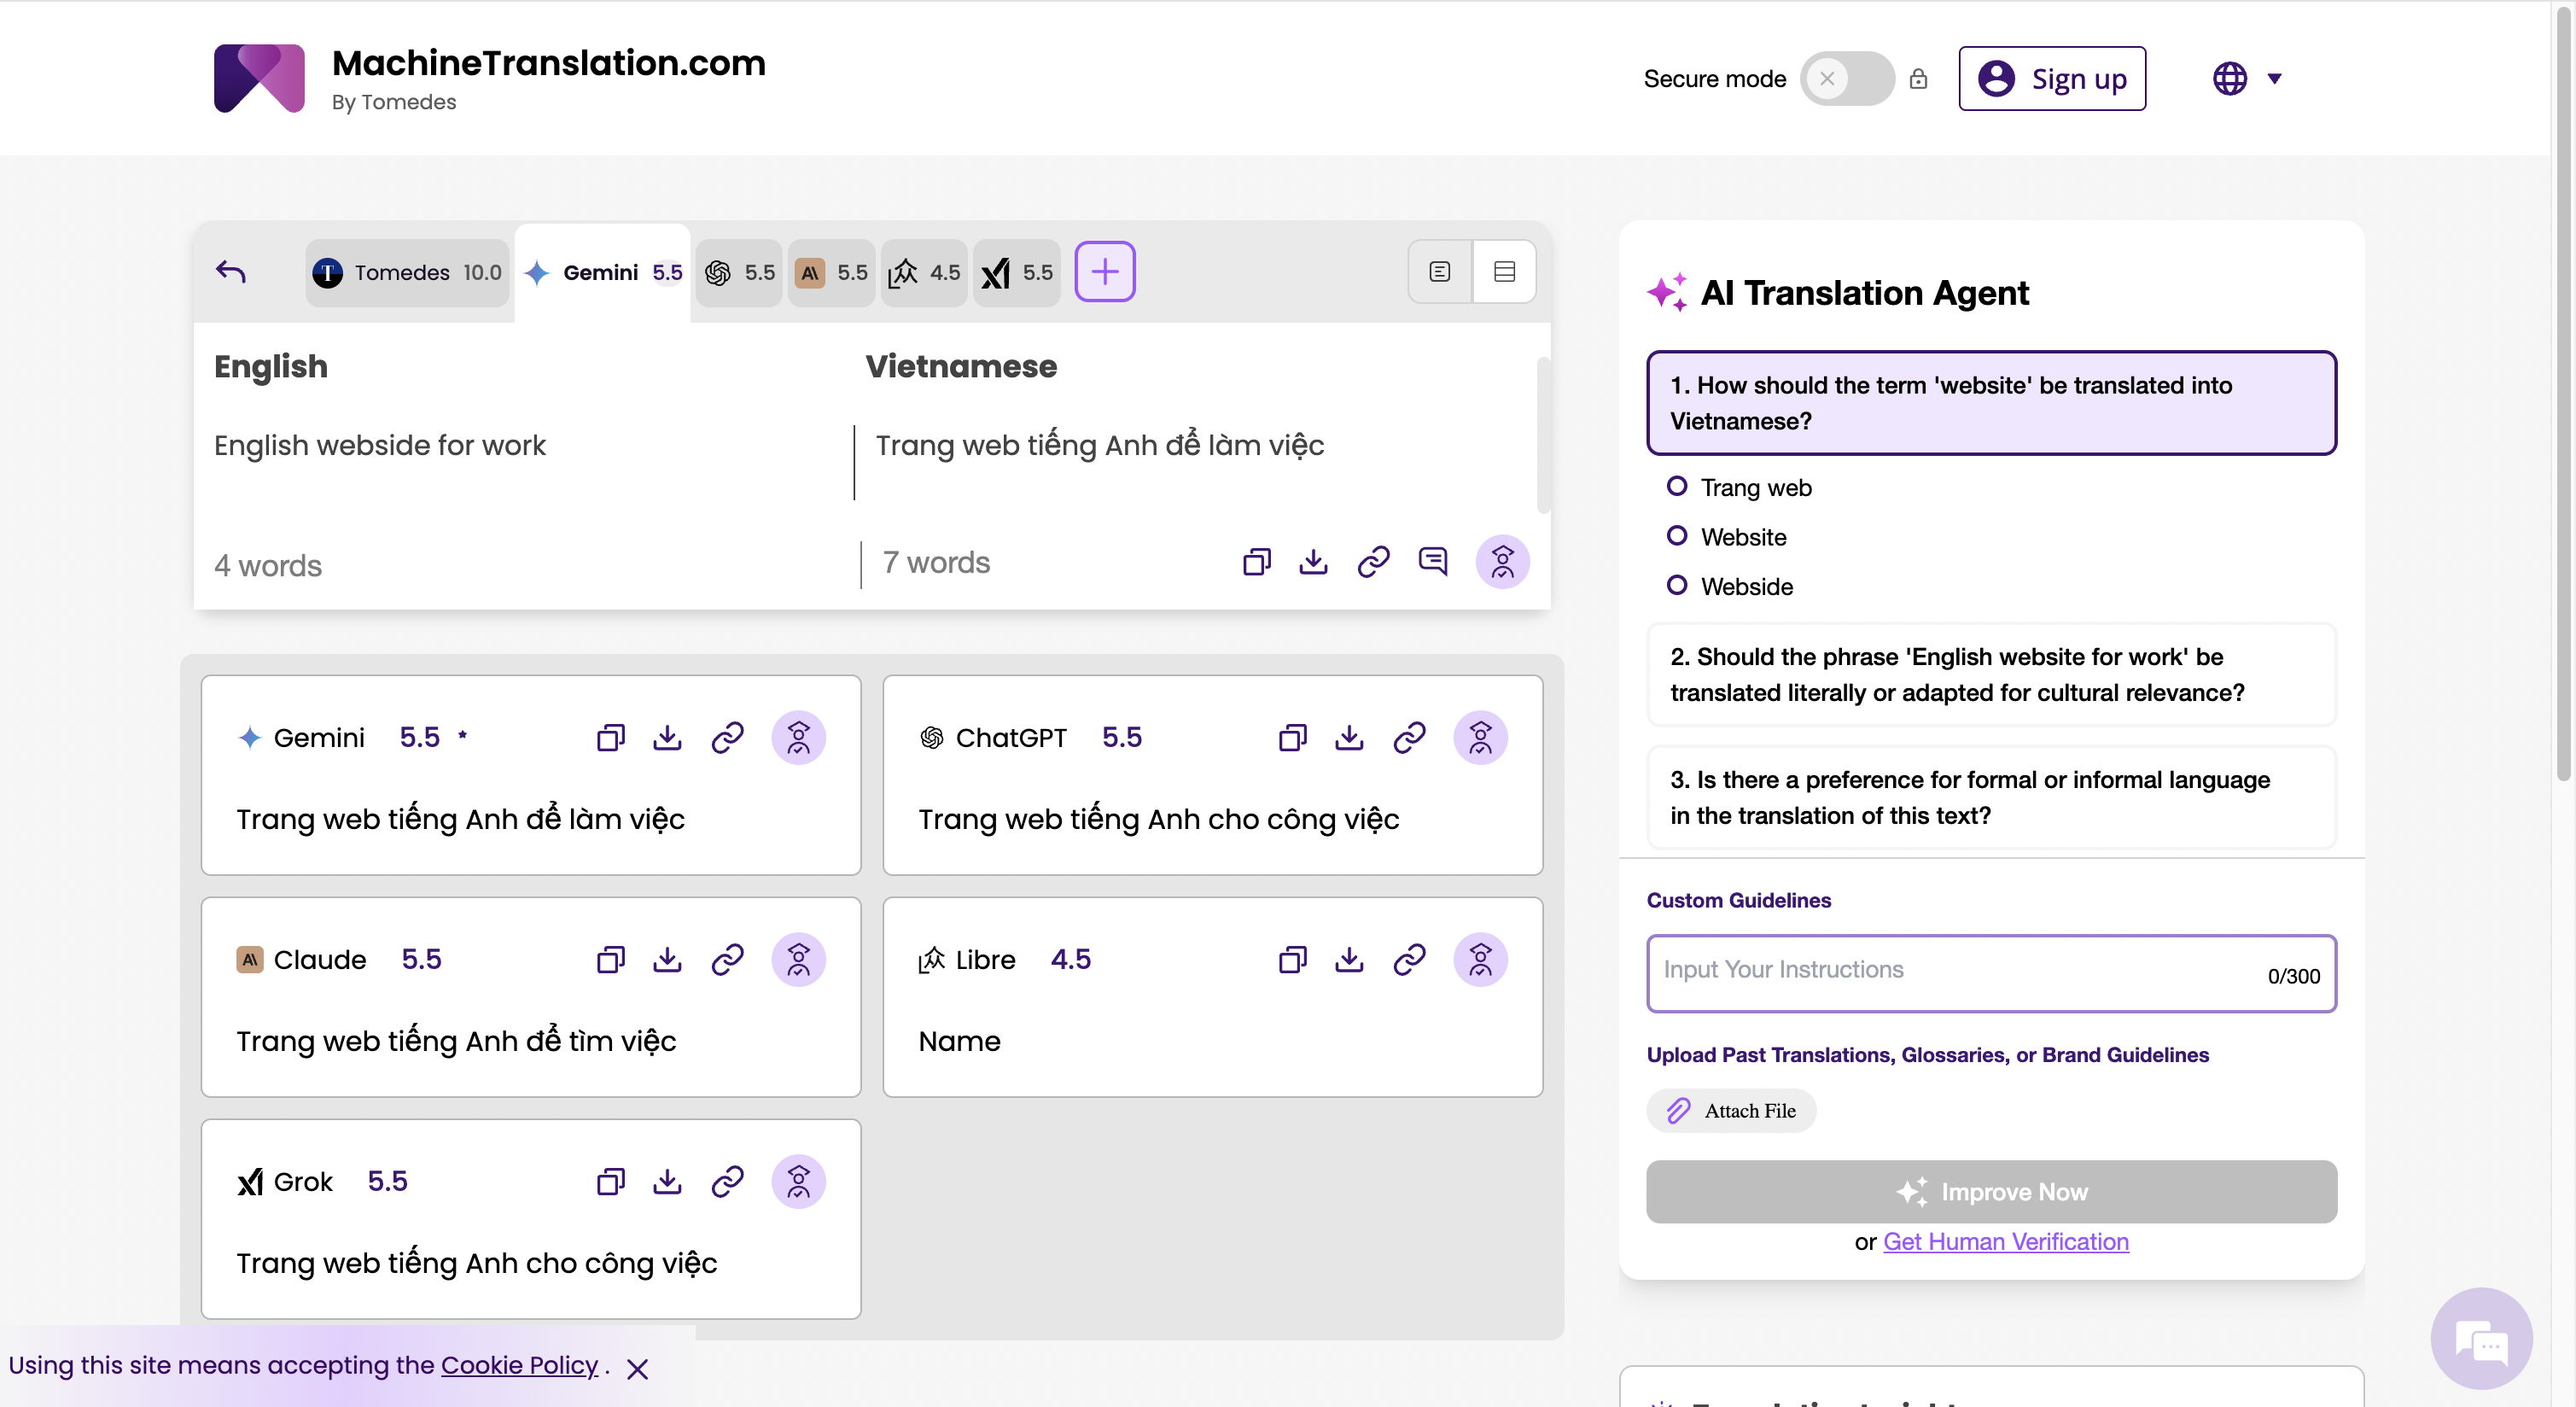Copy the Libre card translation
2576x1407 pixels.
(x=1292, y=960)
